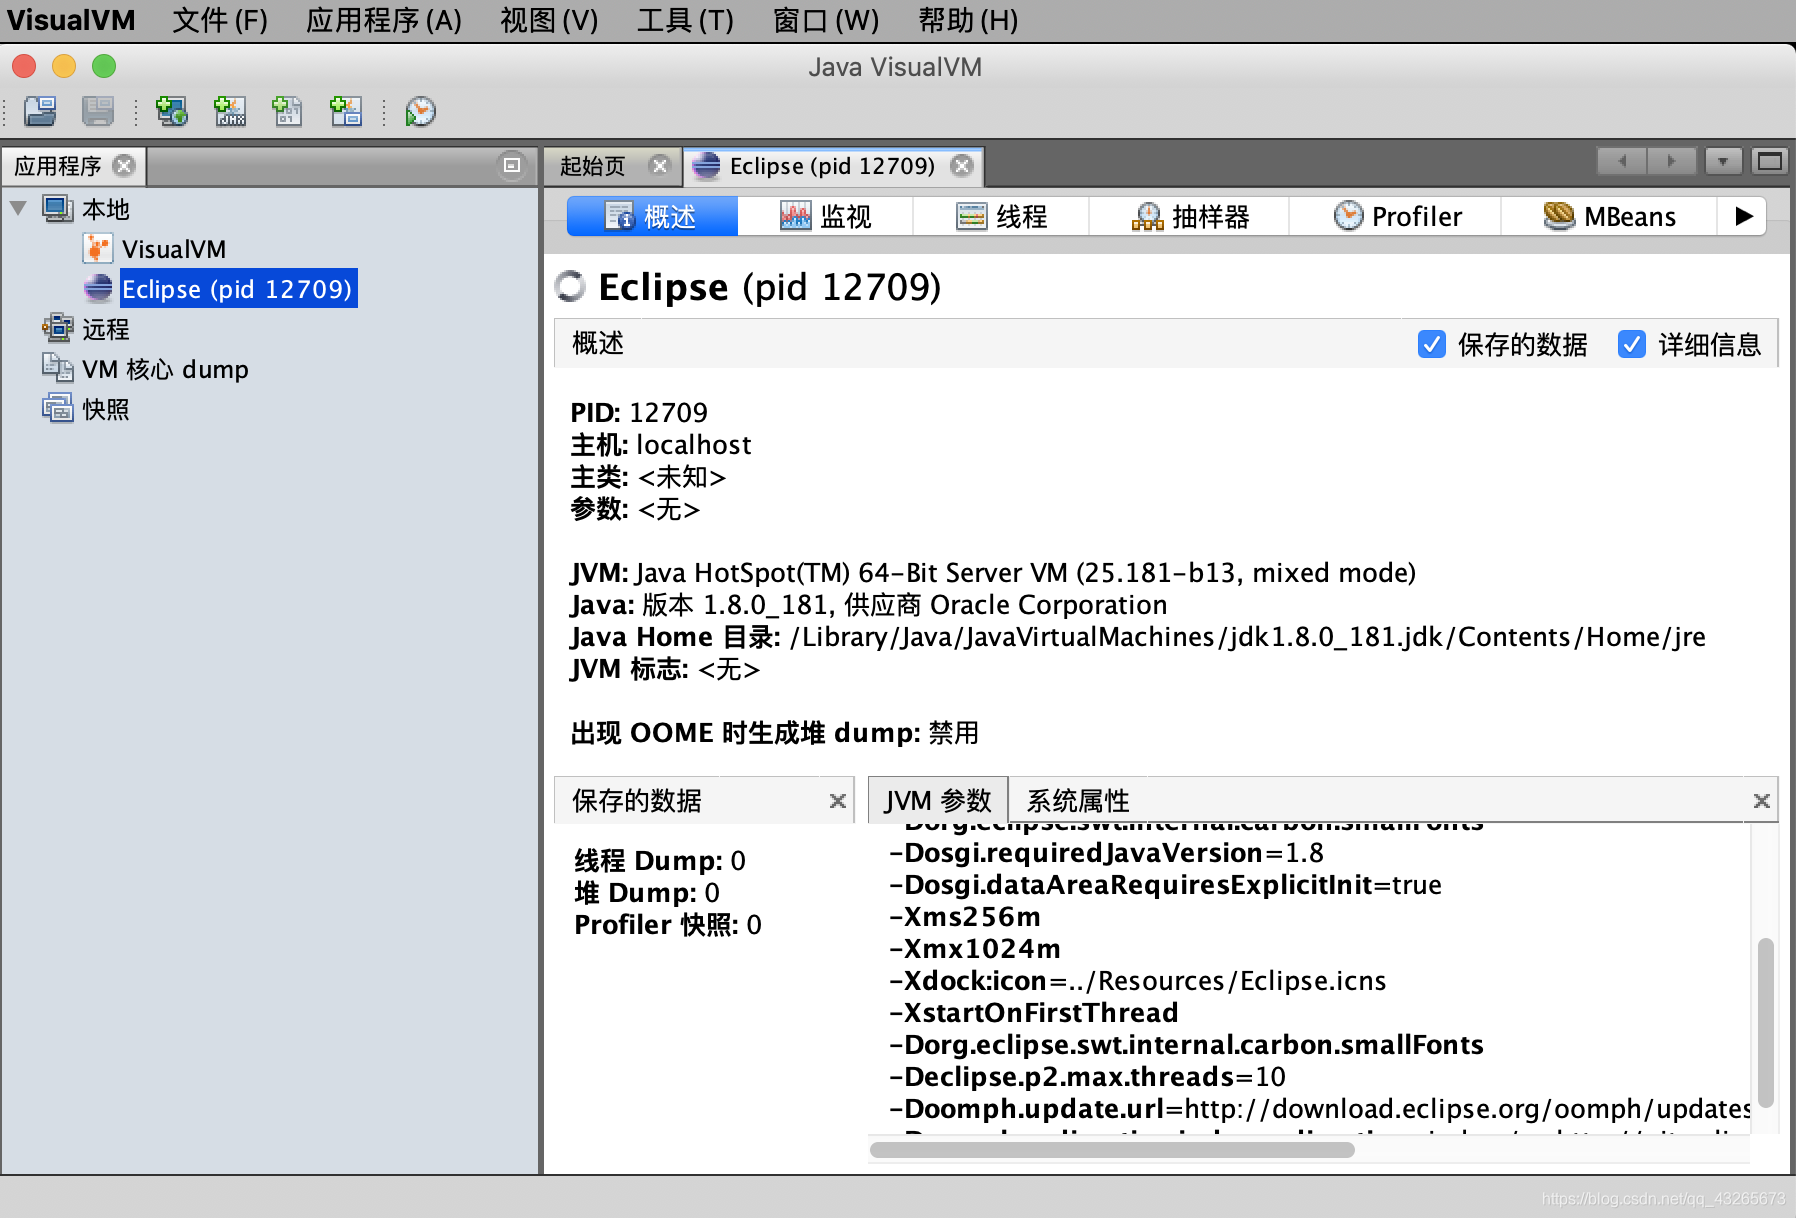Click the 远程 remote hosts icon
The width and height of the screenshot is (1796, 1218).
(58, 328)
